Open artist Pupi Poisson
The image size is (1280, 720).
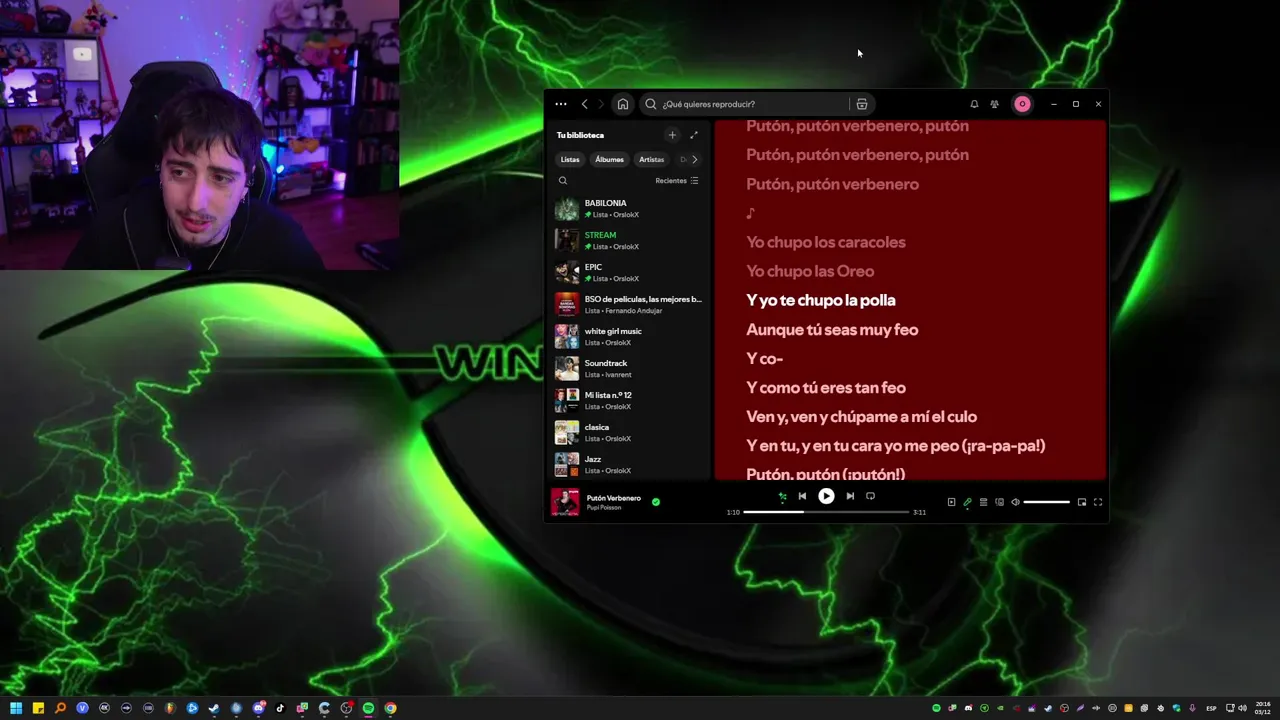coord(604,508)
